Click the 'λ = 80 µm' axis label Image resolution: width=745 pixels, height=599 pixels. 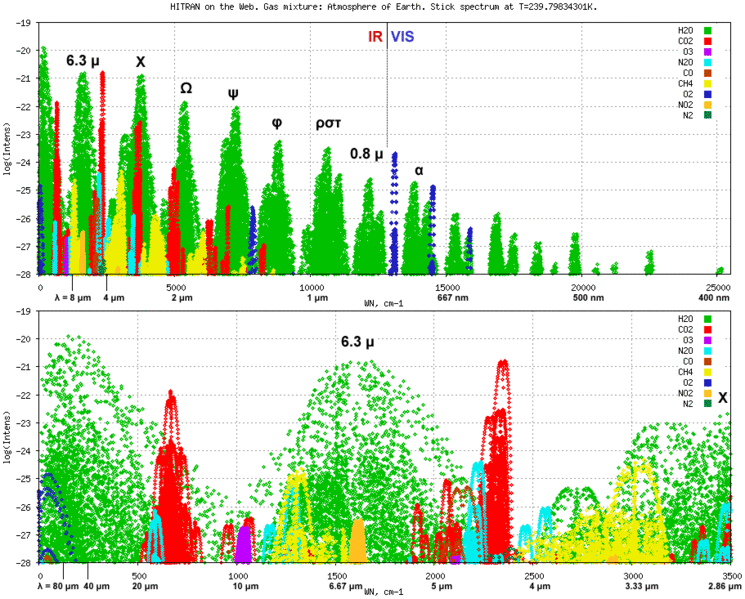[58, 586]
